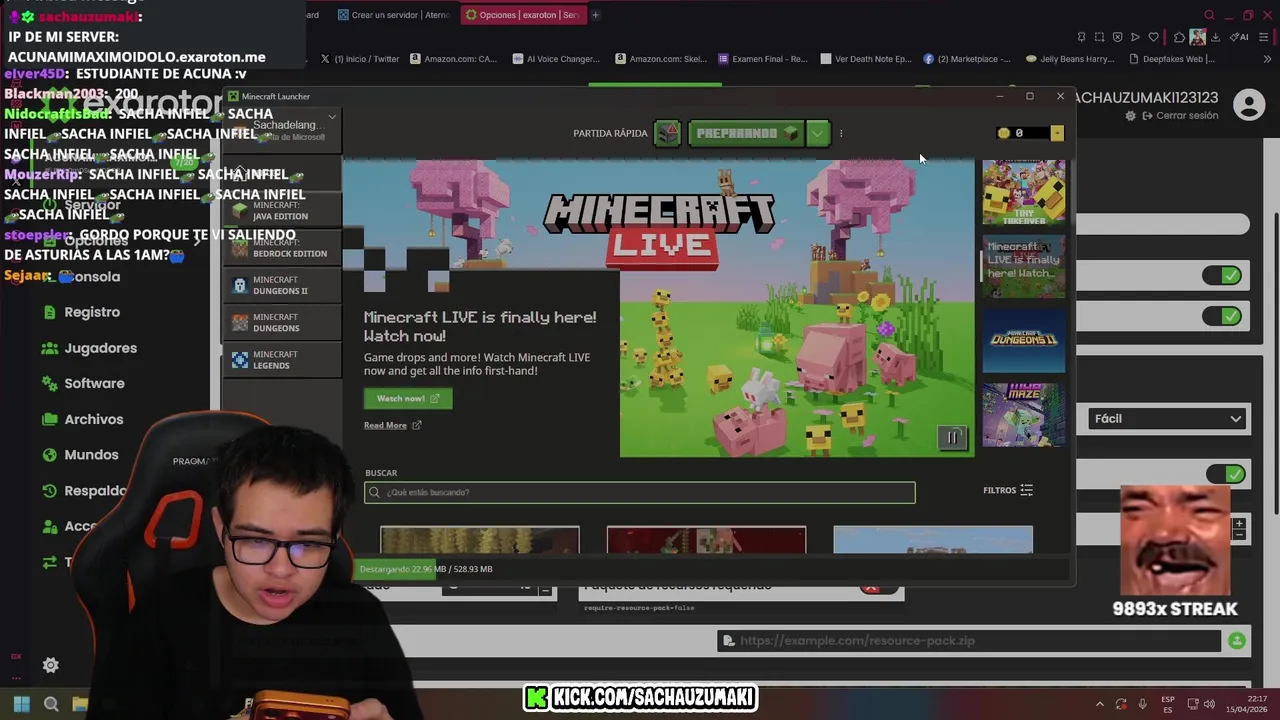Click the resource pack URL input field
This screenshot has width=1280, height=720.
969,641
